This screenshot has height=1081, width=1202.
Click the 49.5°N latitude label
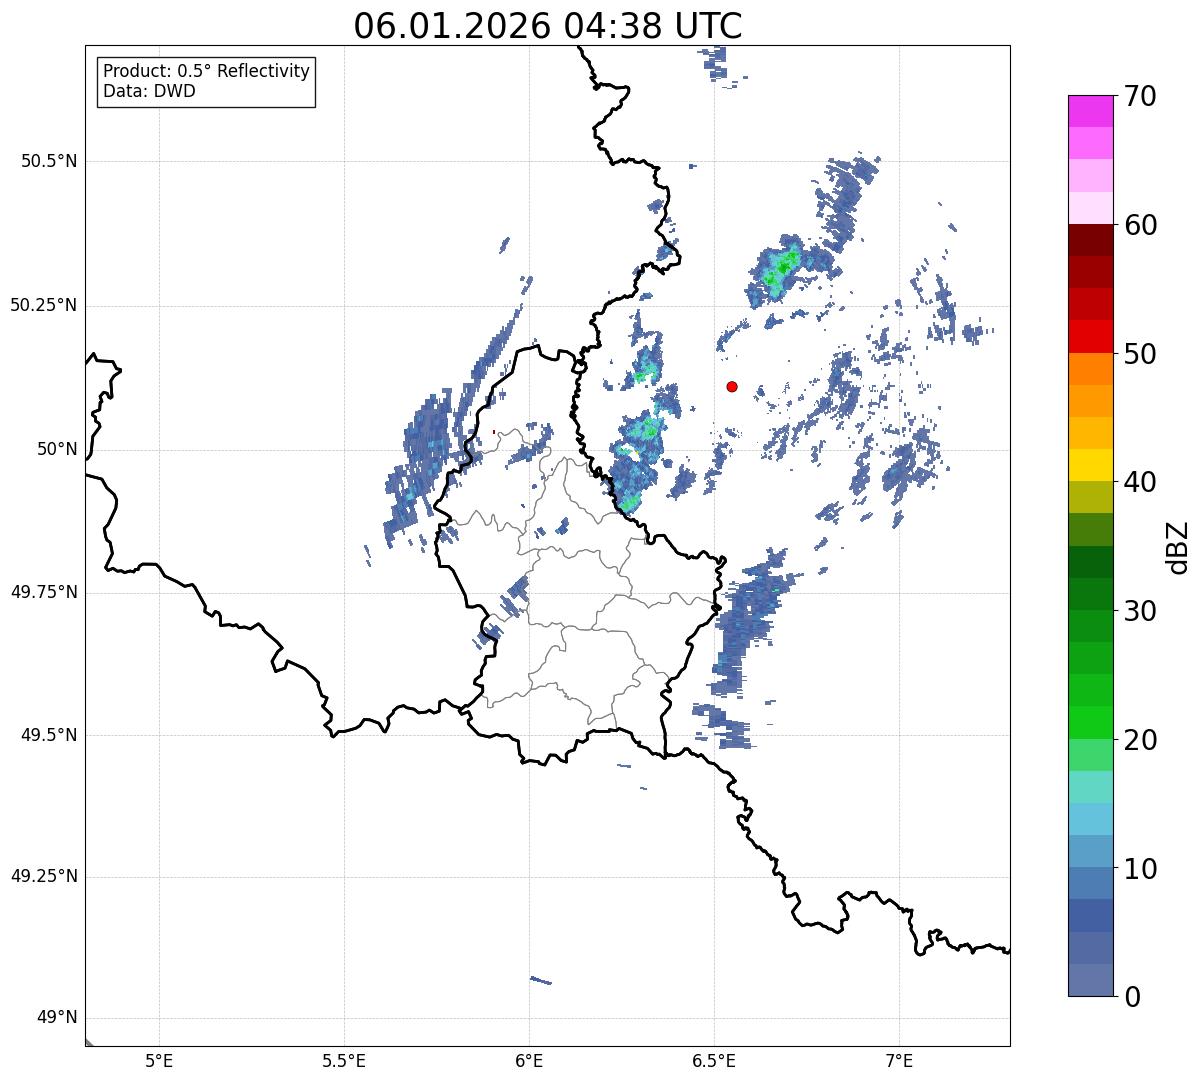point(49,735)
